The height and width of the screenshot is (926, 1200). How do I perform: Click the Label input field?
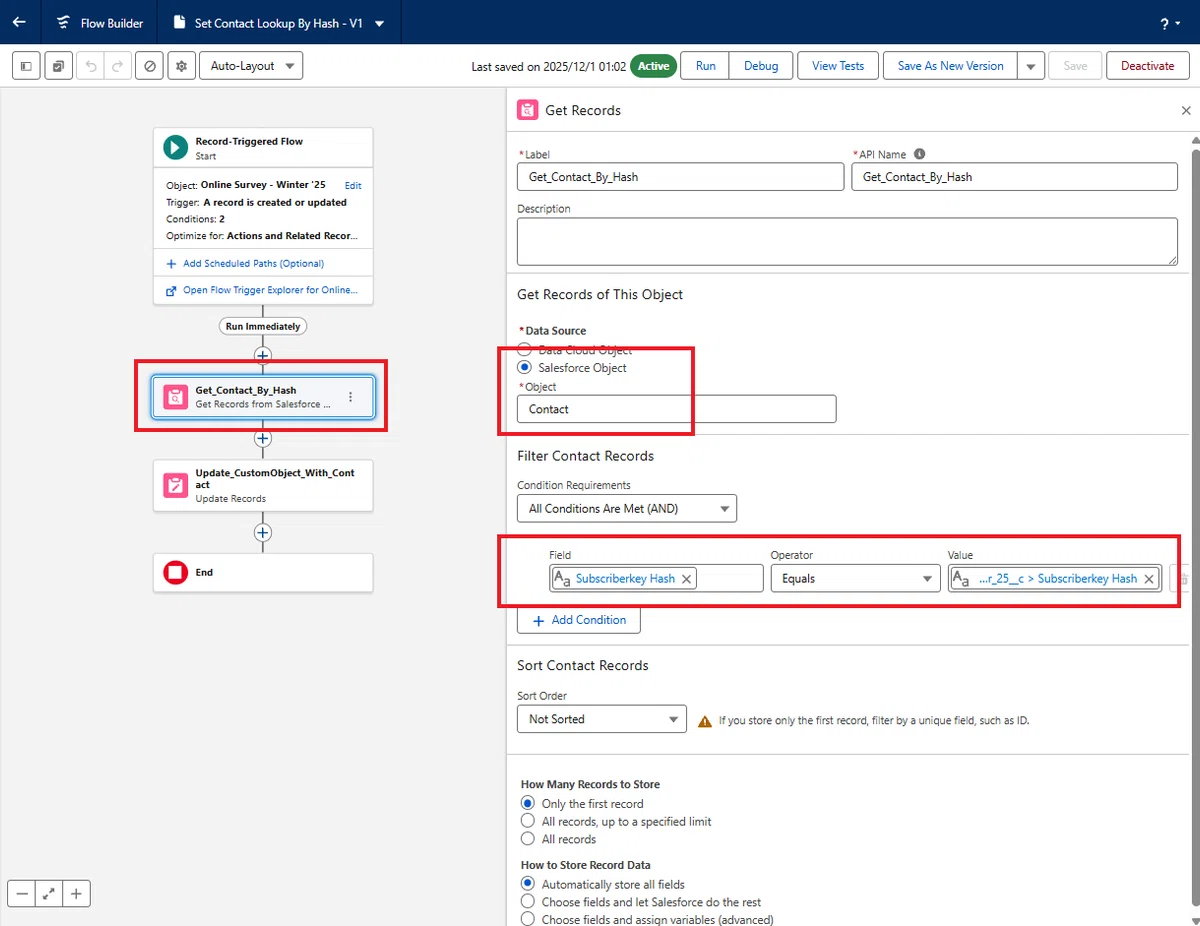[681, 177]
